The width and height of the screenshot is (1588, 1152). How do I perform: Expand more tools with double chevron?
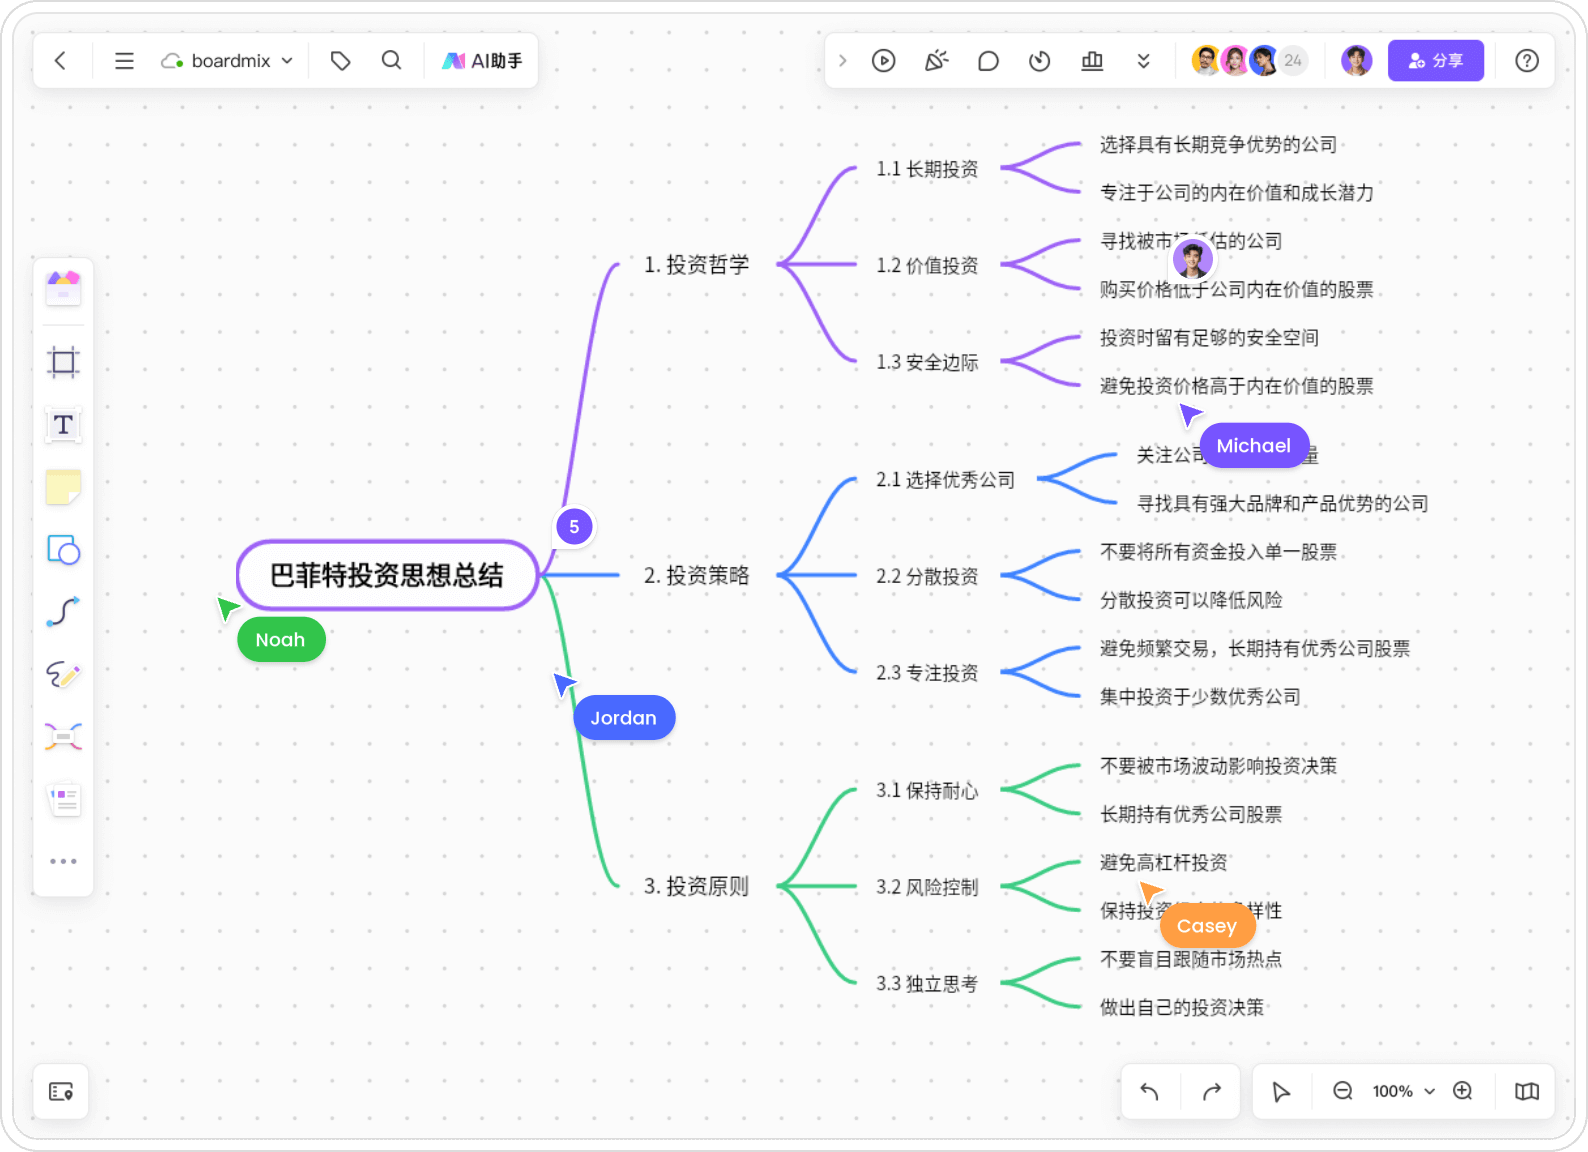1143,61
